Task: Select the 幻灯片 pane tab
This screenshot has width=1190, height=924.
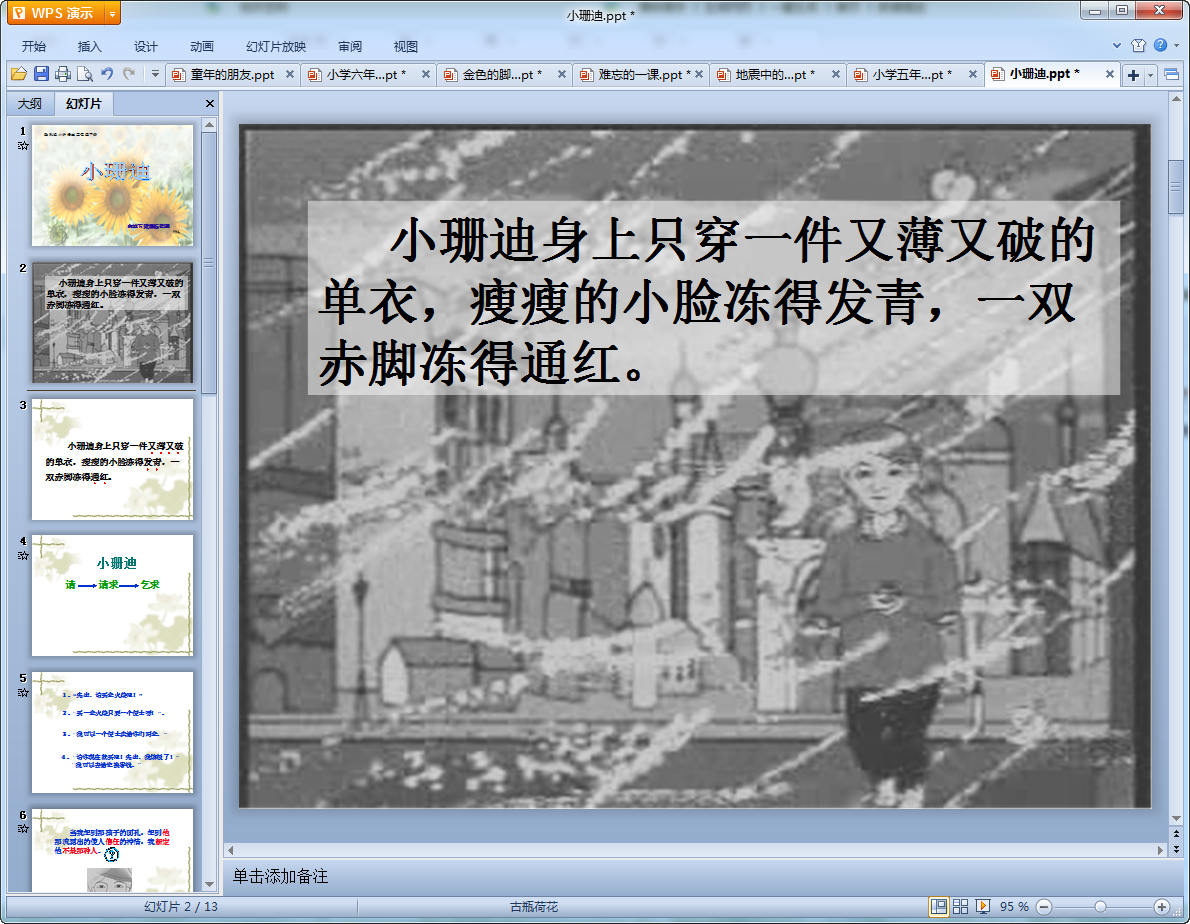Action: (83, 103)
